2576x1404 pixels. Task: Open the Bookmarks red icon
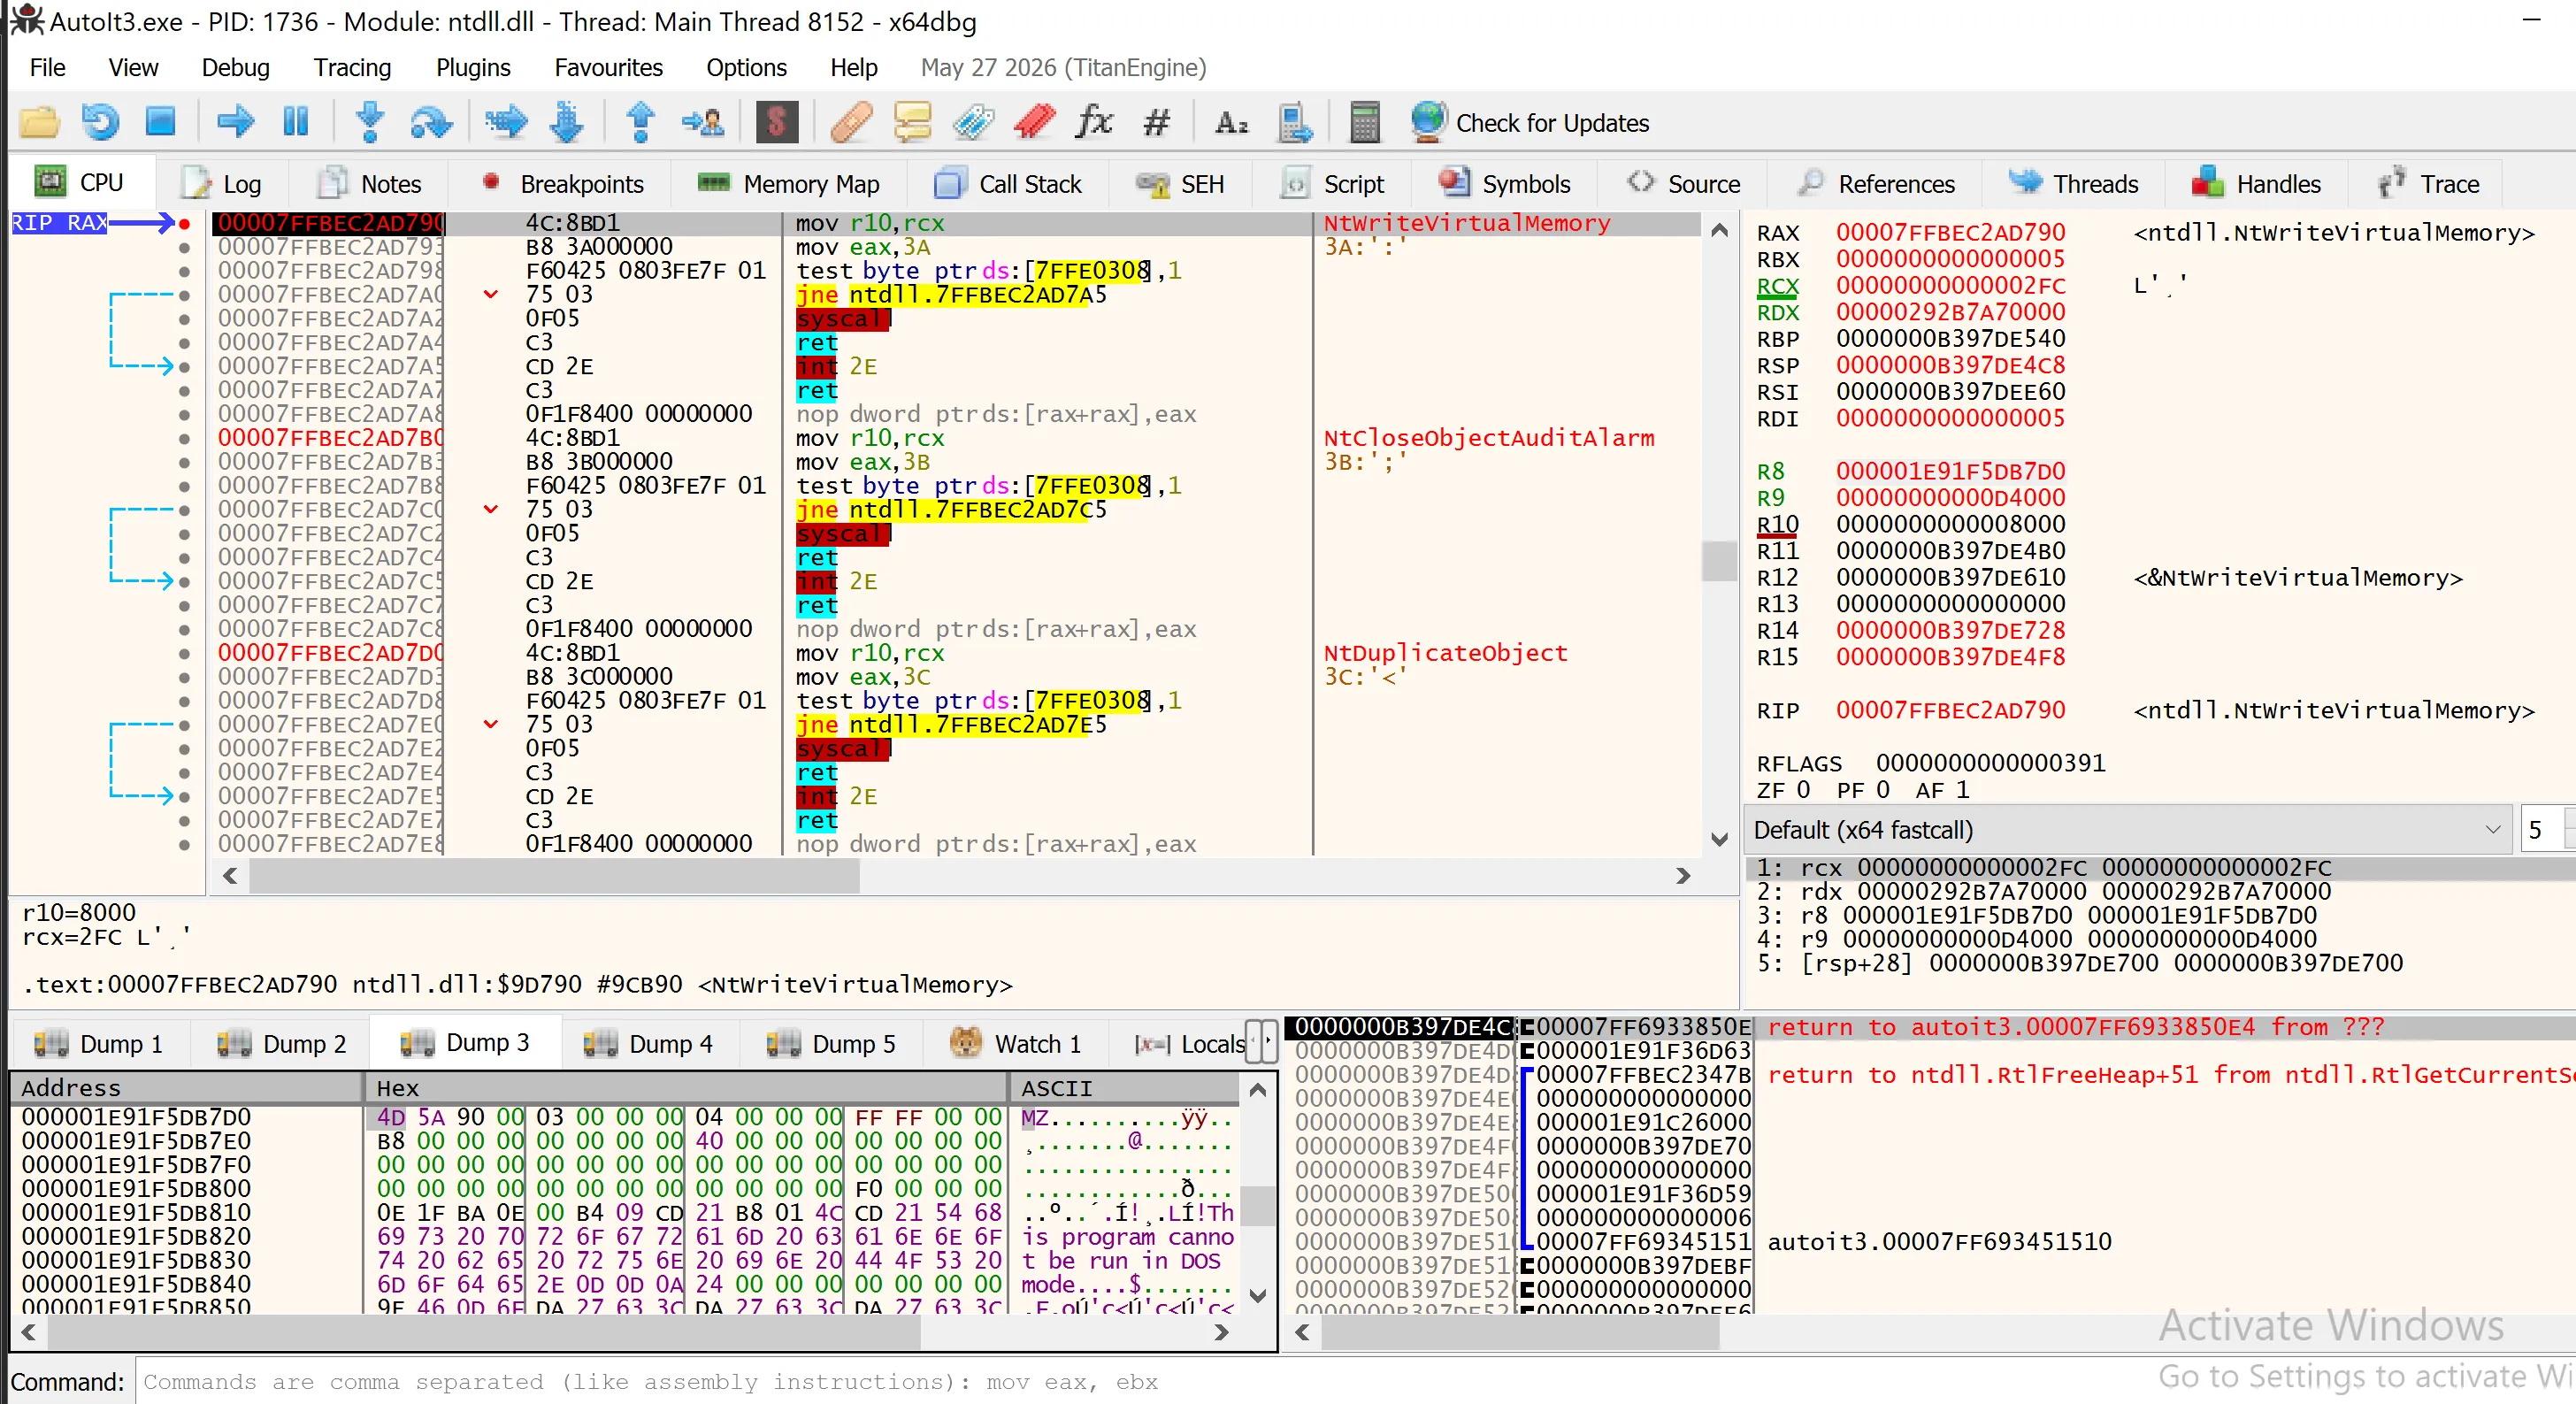(x=1034, y=122)
